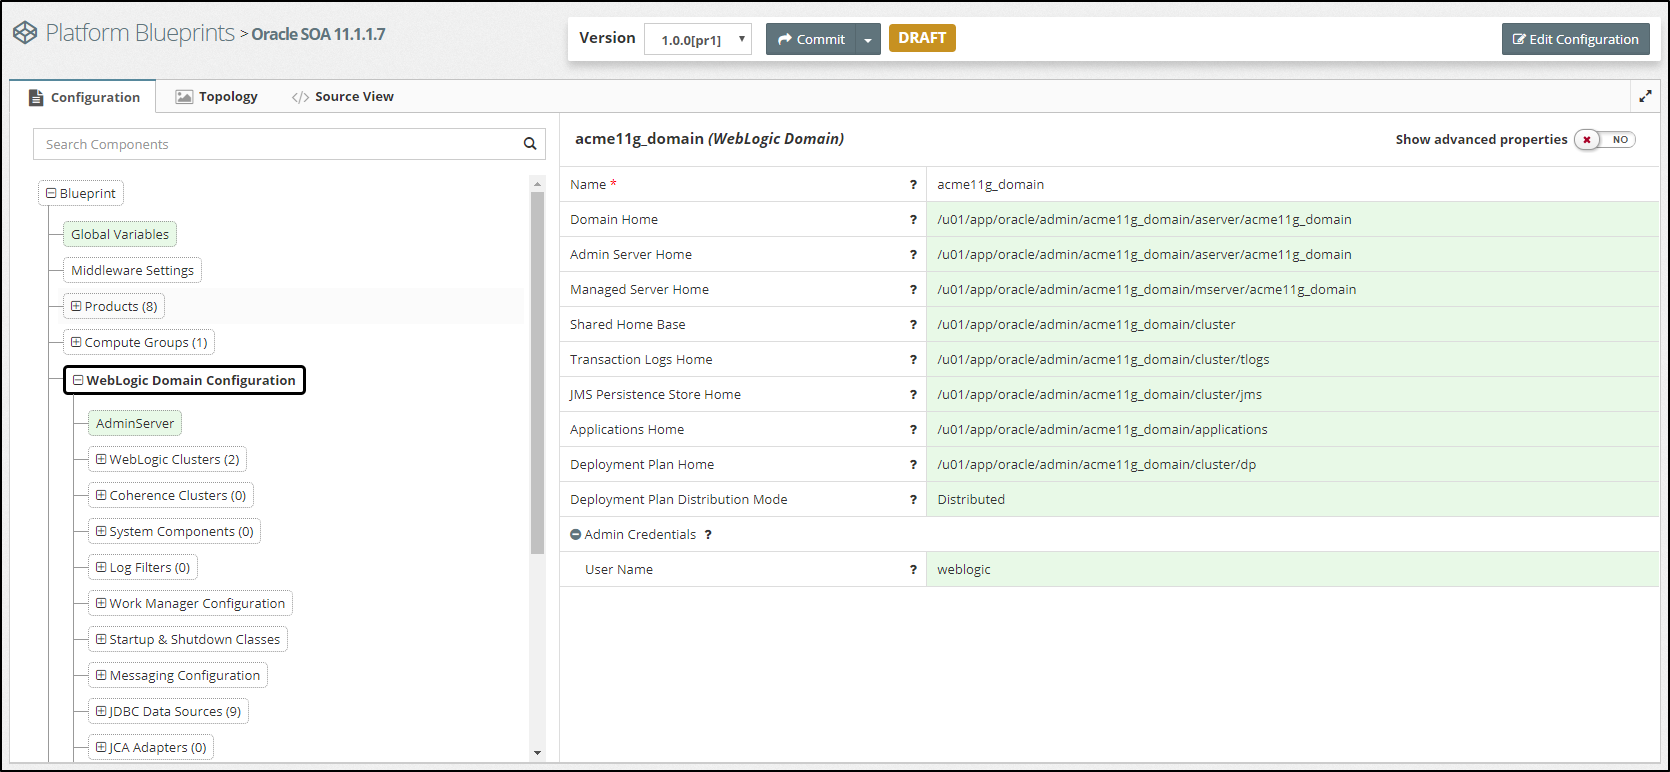
Task: Open the Source View tab
Action: pos(343,97)
